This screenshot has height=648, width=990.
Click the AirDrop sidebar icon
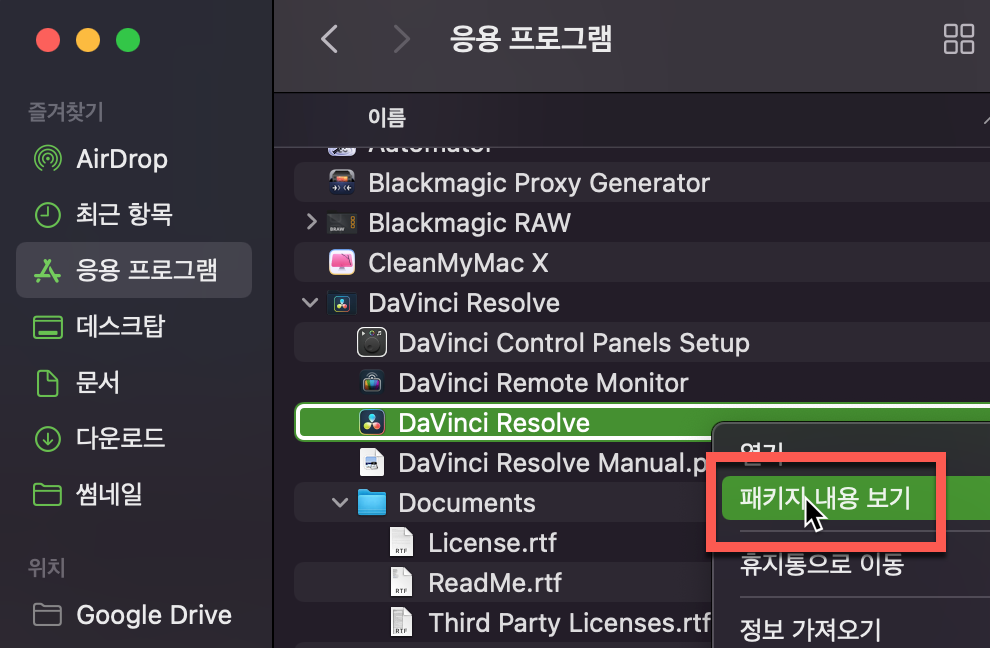pyautogui.click(x=47, y=159)
